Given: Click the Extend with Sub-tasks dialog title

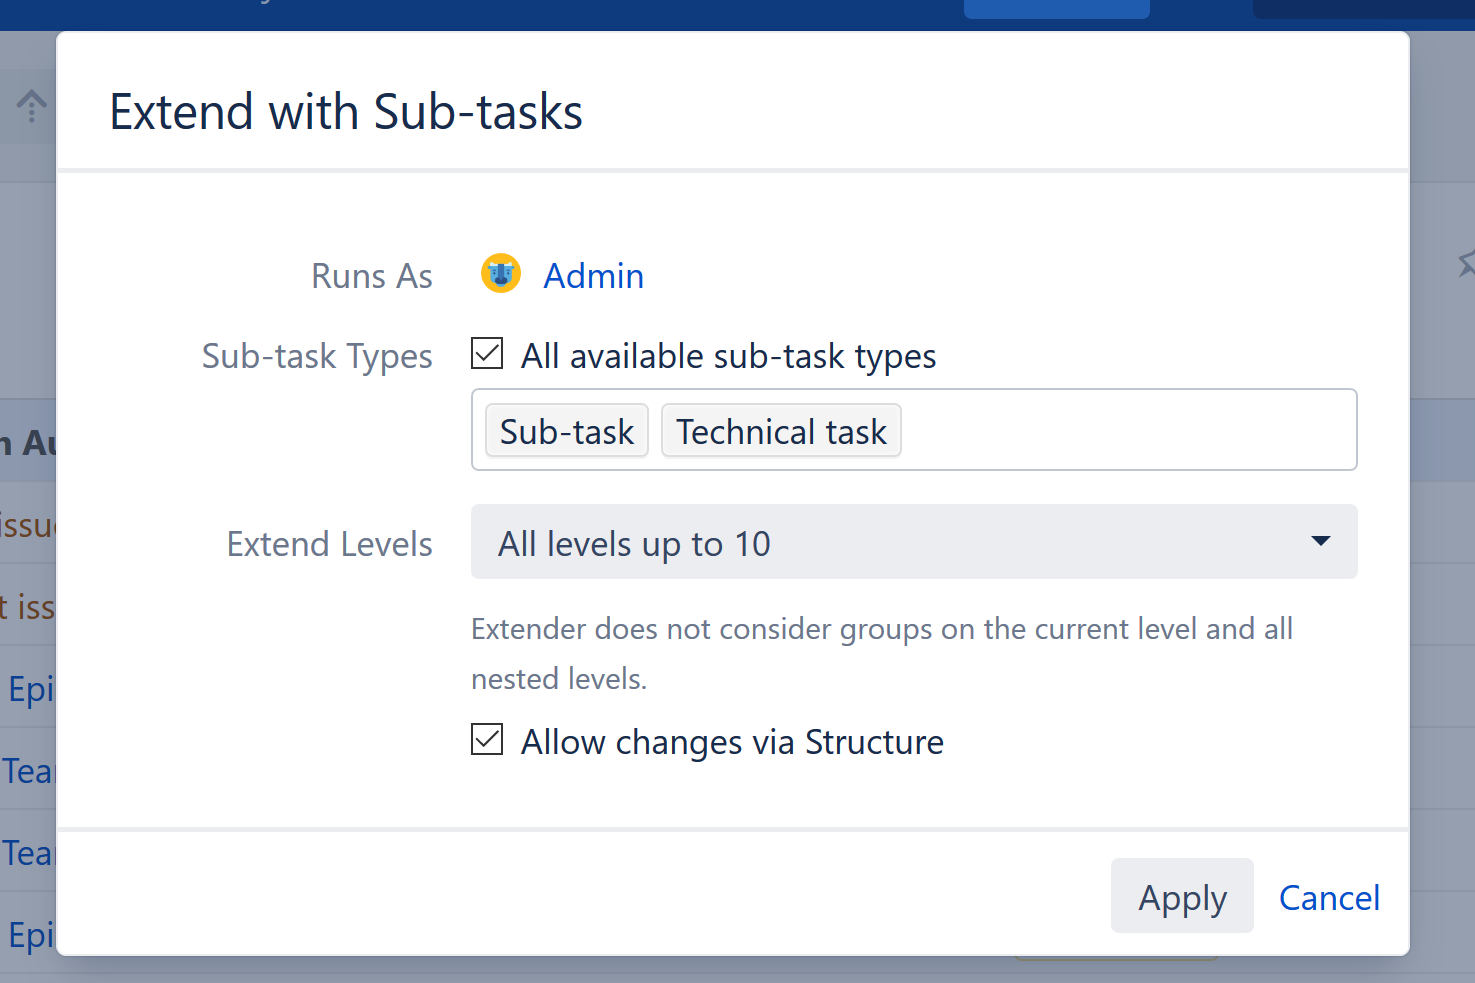Looking at the screenshot, I should 346,111.
